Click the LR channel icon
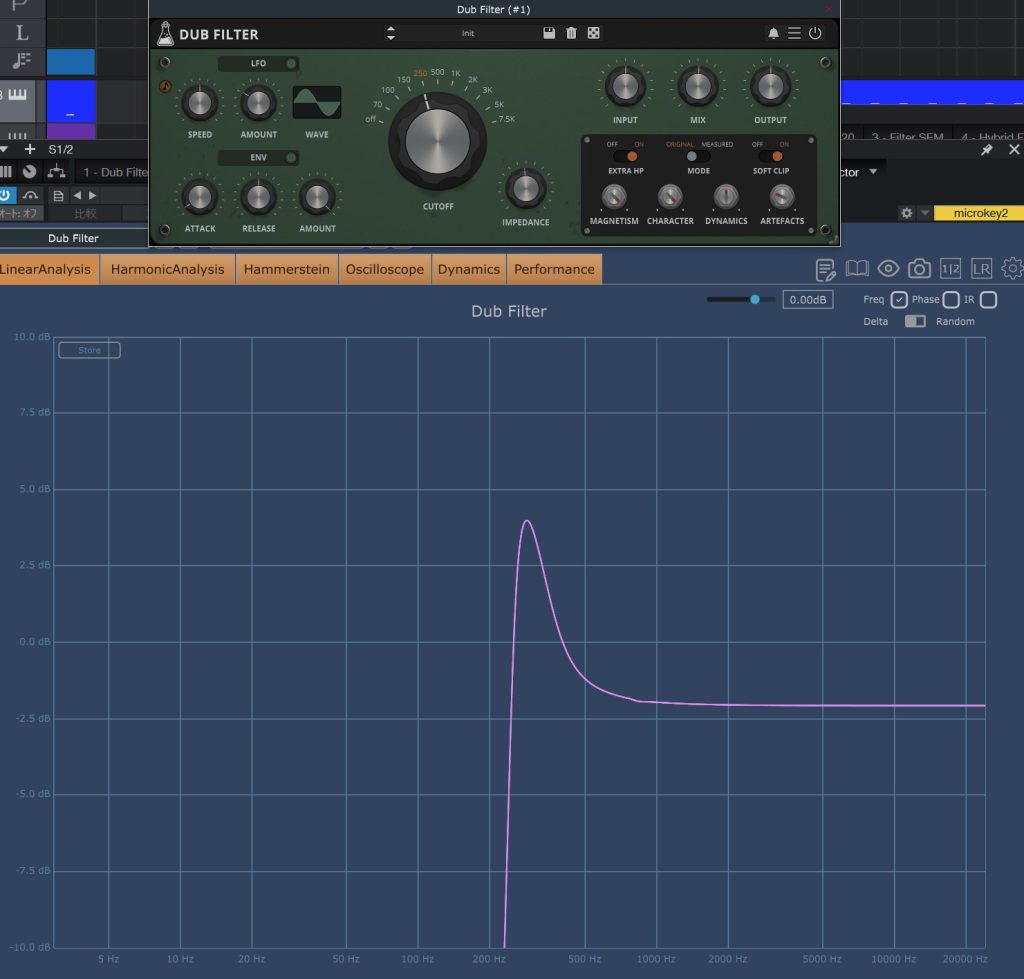Screen dimensions: 1024x979 point(981,268)
